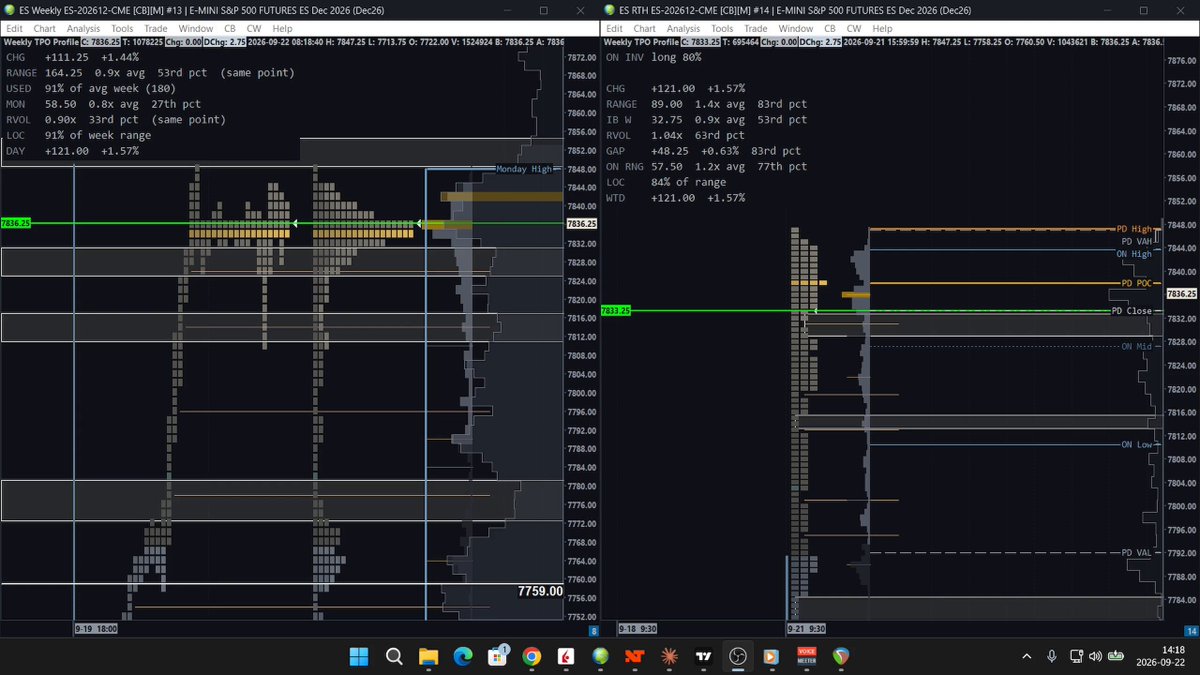This screenshot has width=1200, height=675.
Task: Launch File Explorer from the taskbar
Action: click(428, 656)
